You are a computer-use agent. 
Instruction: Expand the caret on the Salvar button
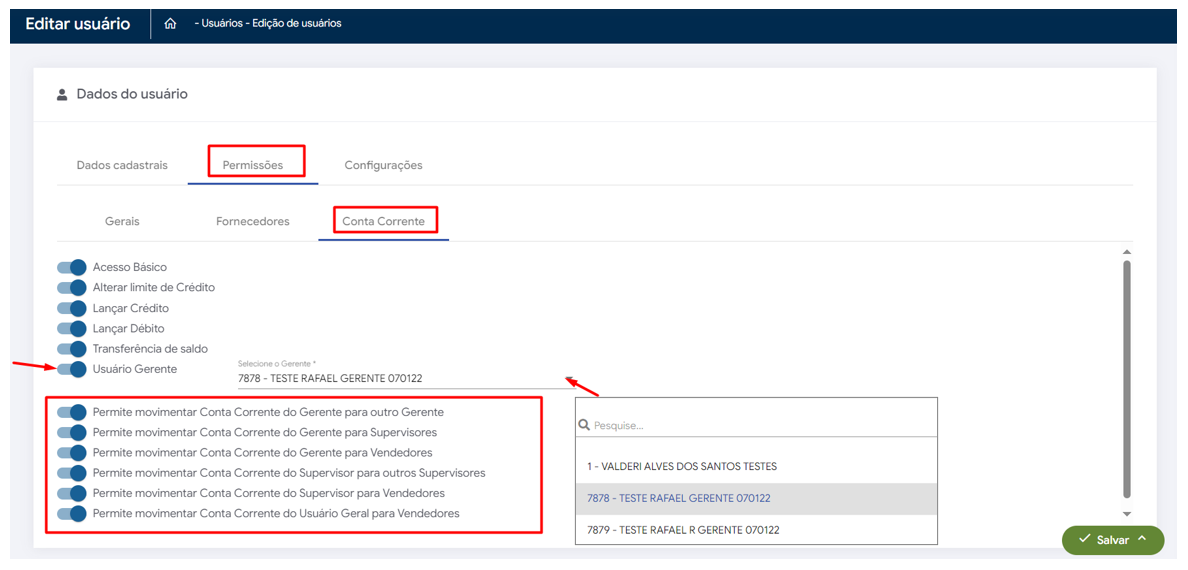point(1142,539)
